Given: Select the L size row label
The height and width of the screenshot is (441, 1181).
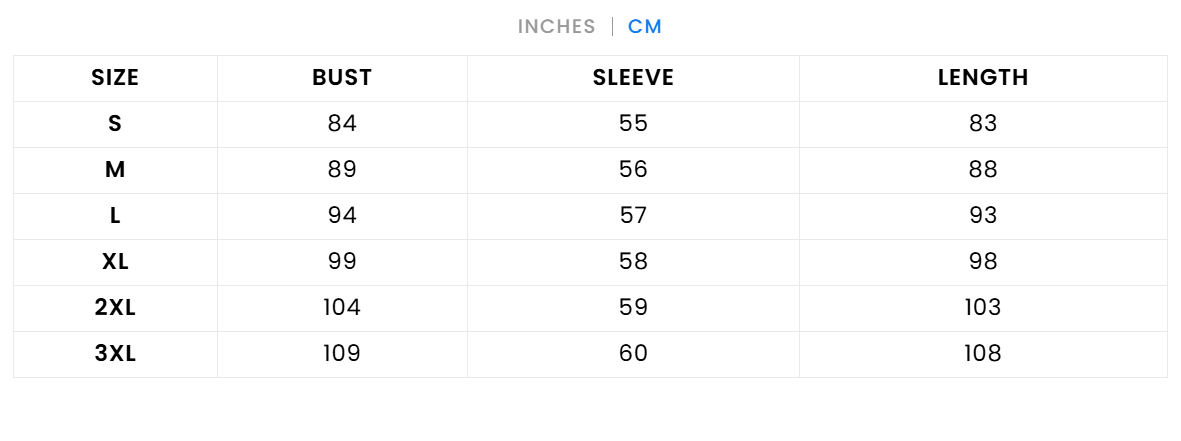Looking at the screenshot, I should click(x=115, y=216).
